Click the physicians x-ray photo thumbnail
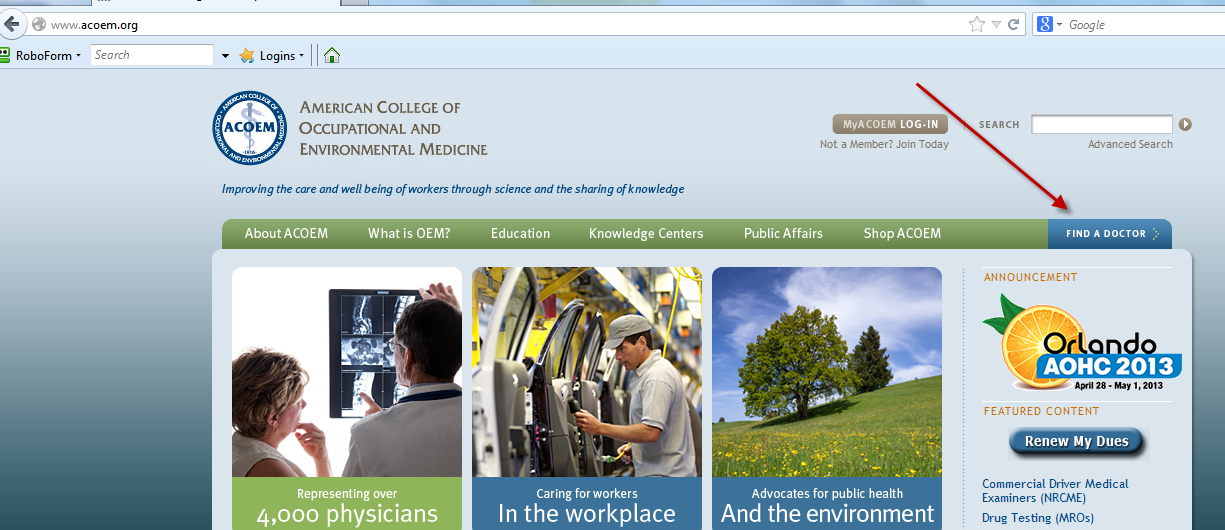The width and height of the screenshot is (1225, 530). coord(347,372)
